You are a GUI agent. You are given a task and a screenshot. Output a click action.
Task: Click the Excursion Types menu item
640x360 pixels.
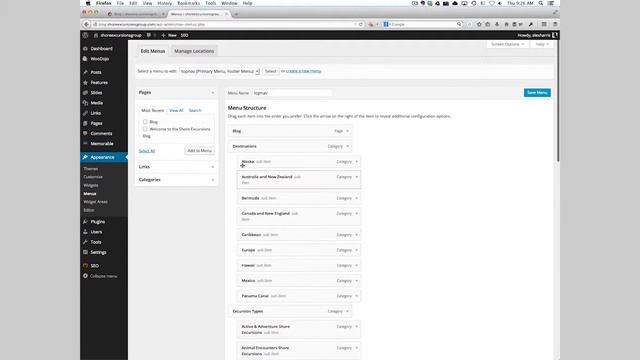point(290,311)
